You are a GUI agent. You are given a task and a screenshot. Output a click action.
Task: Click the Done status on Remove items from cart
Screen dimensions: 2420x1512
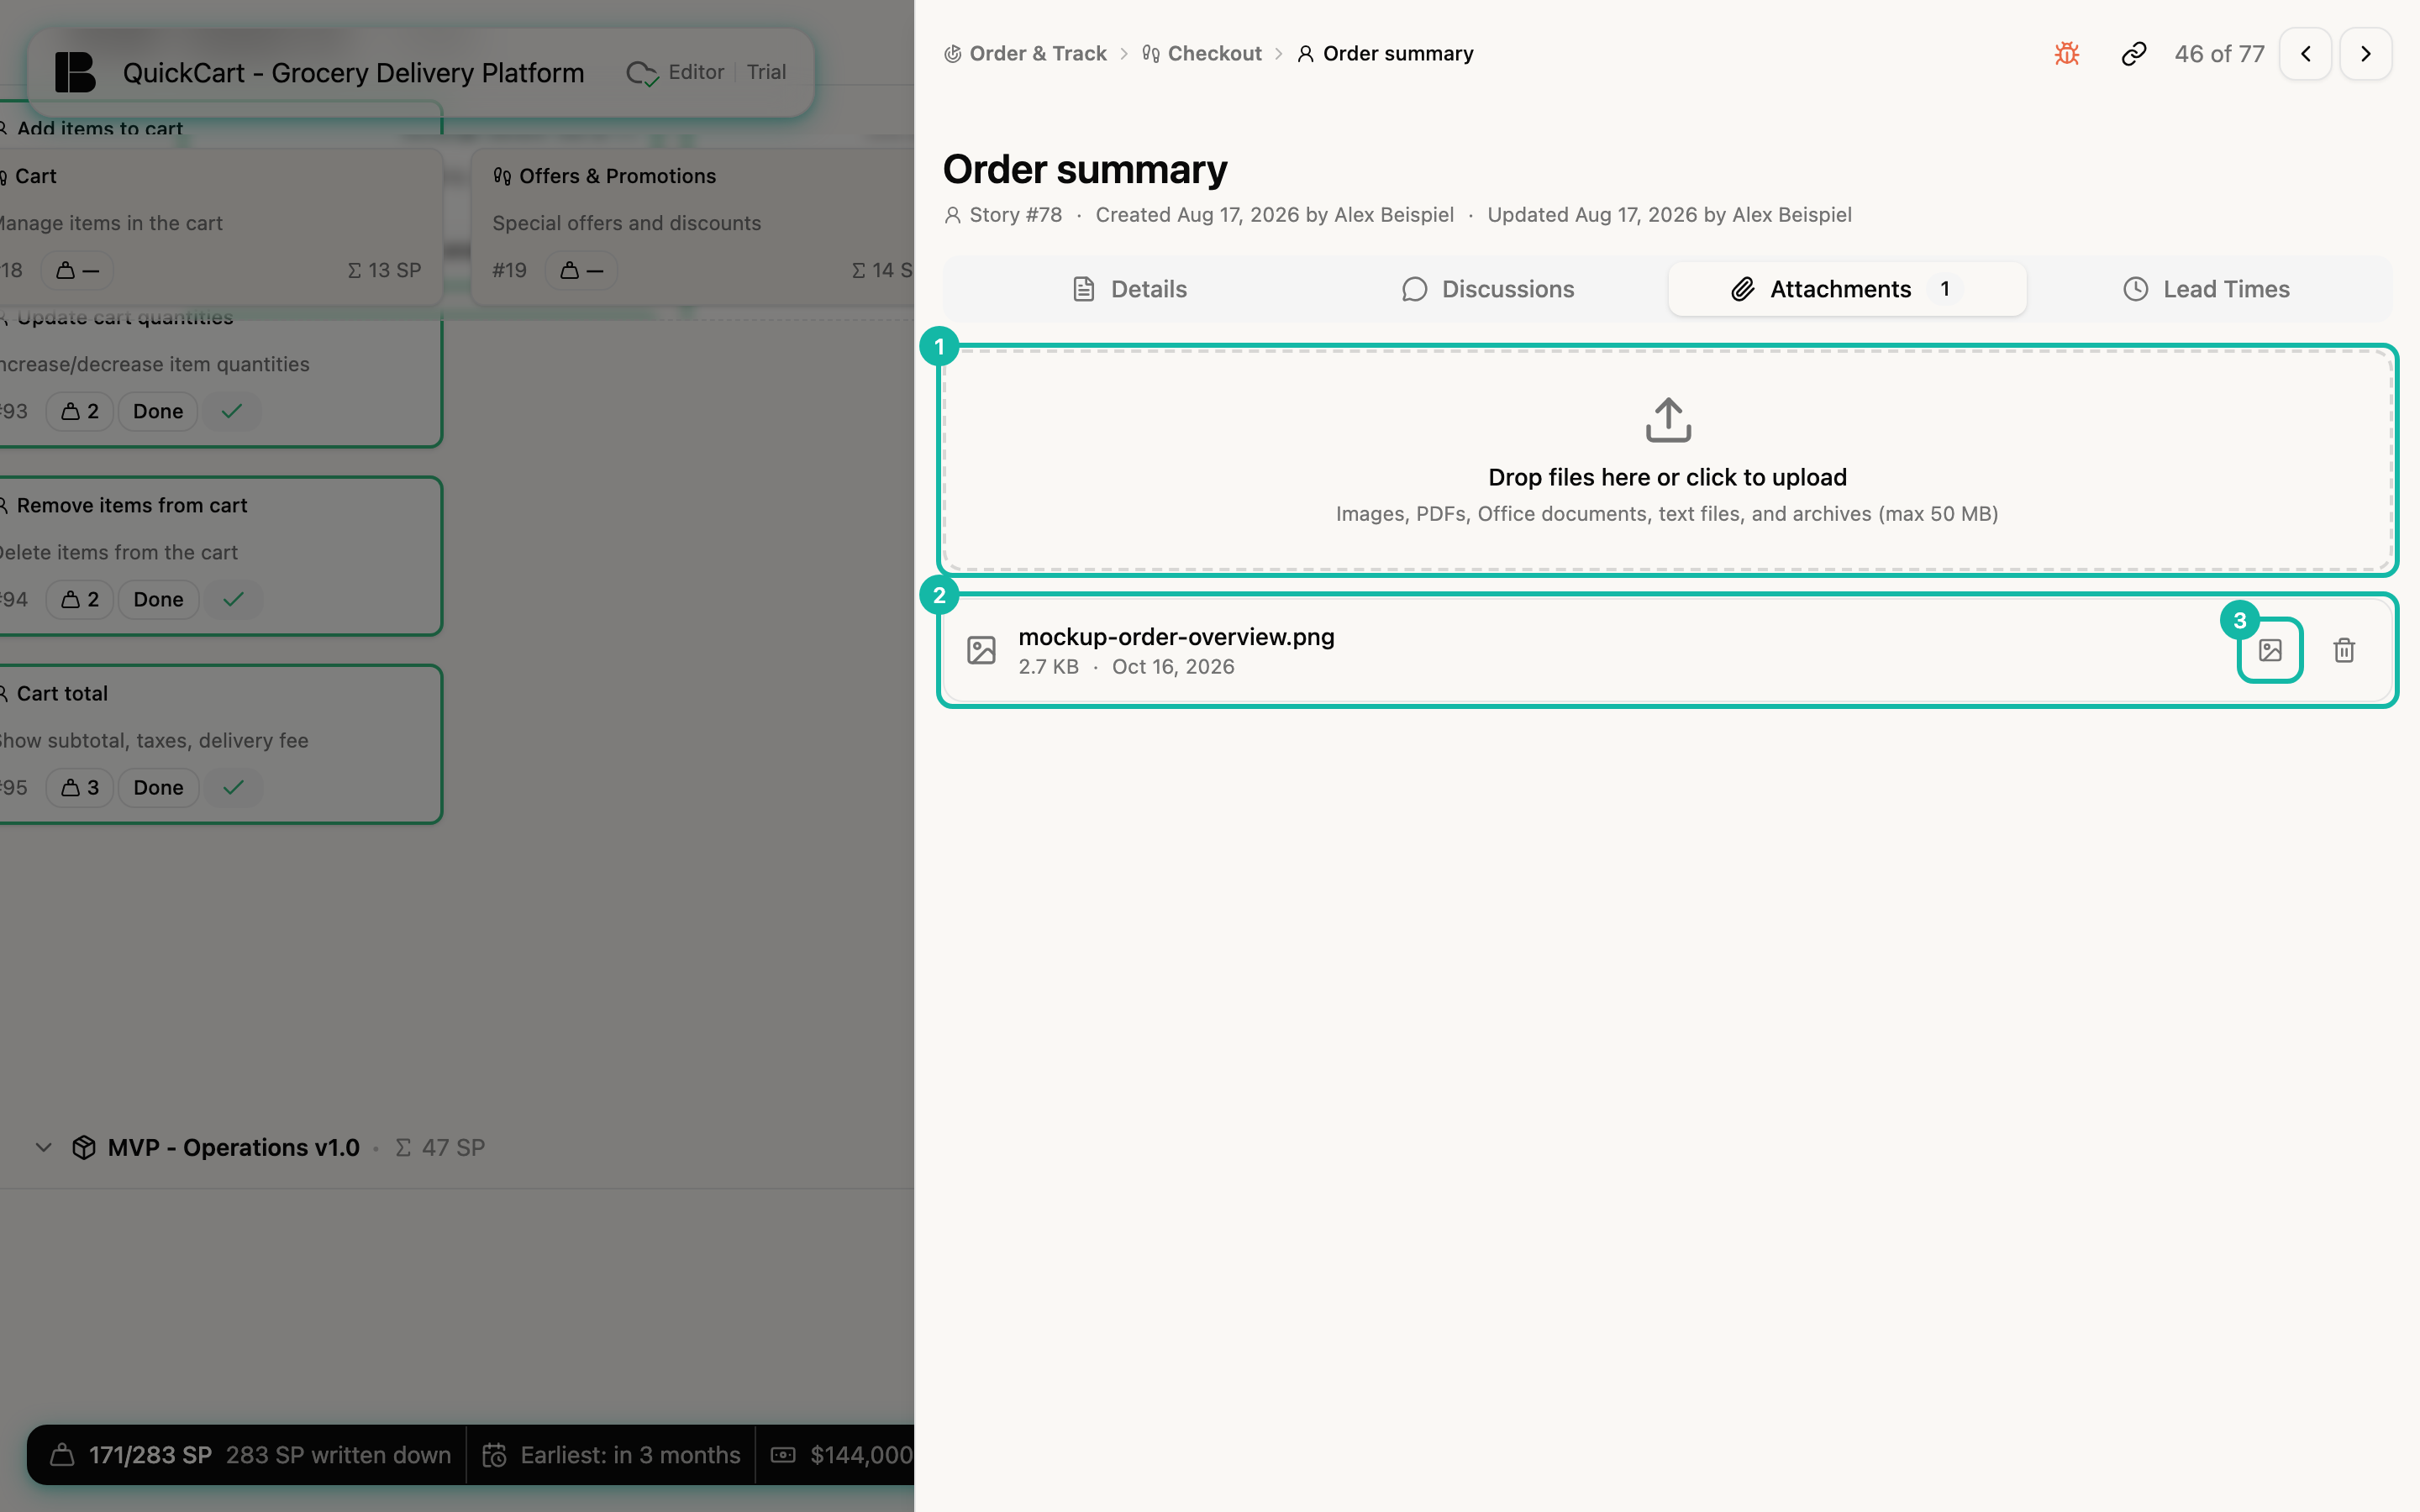coord(158,599)
